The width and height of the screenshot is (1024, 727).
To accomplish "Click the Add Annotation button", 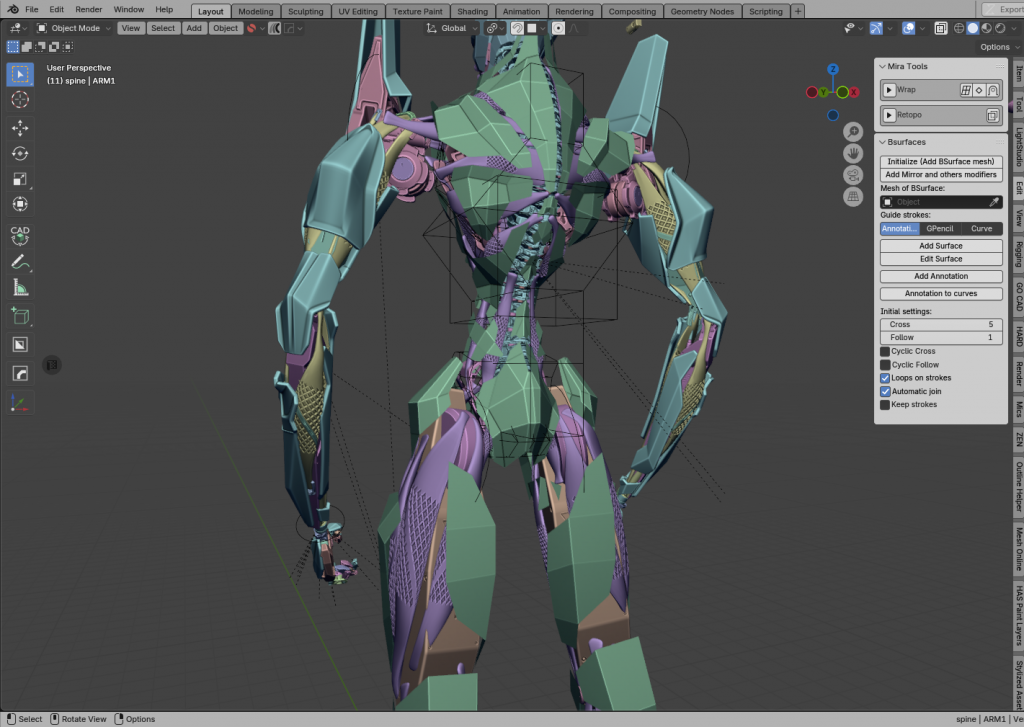I will point(941,276).
